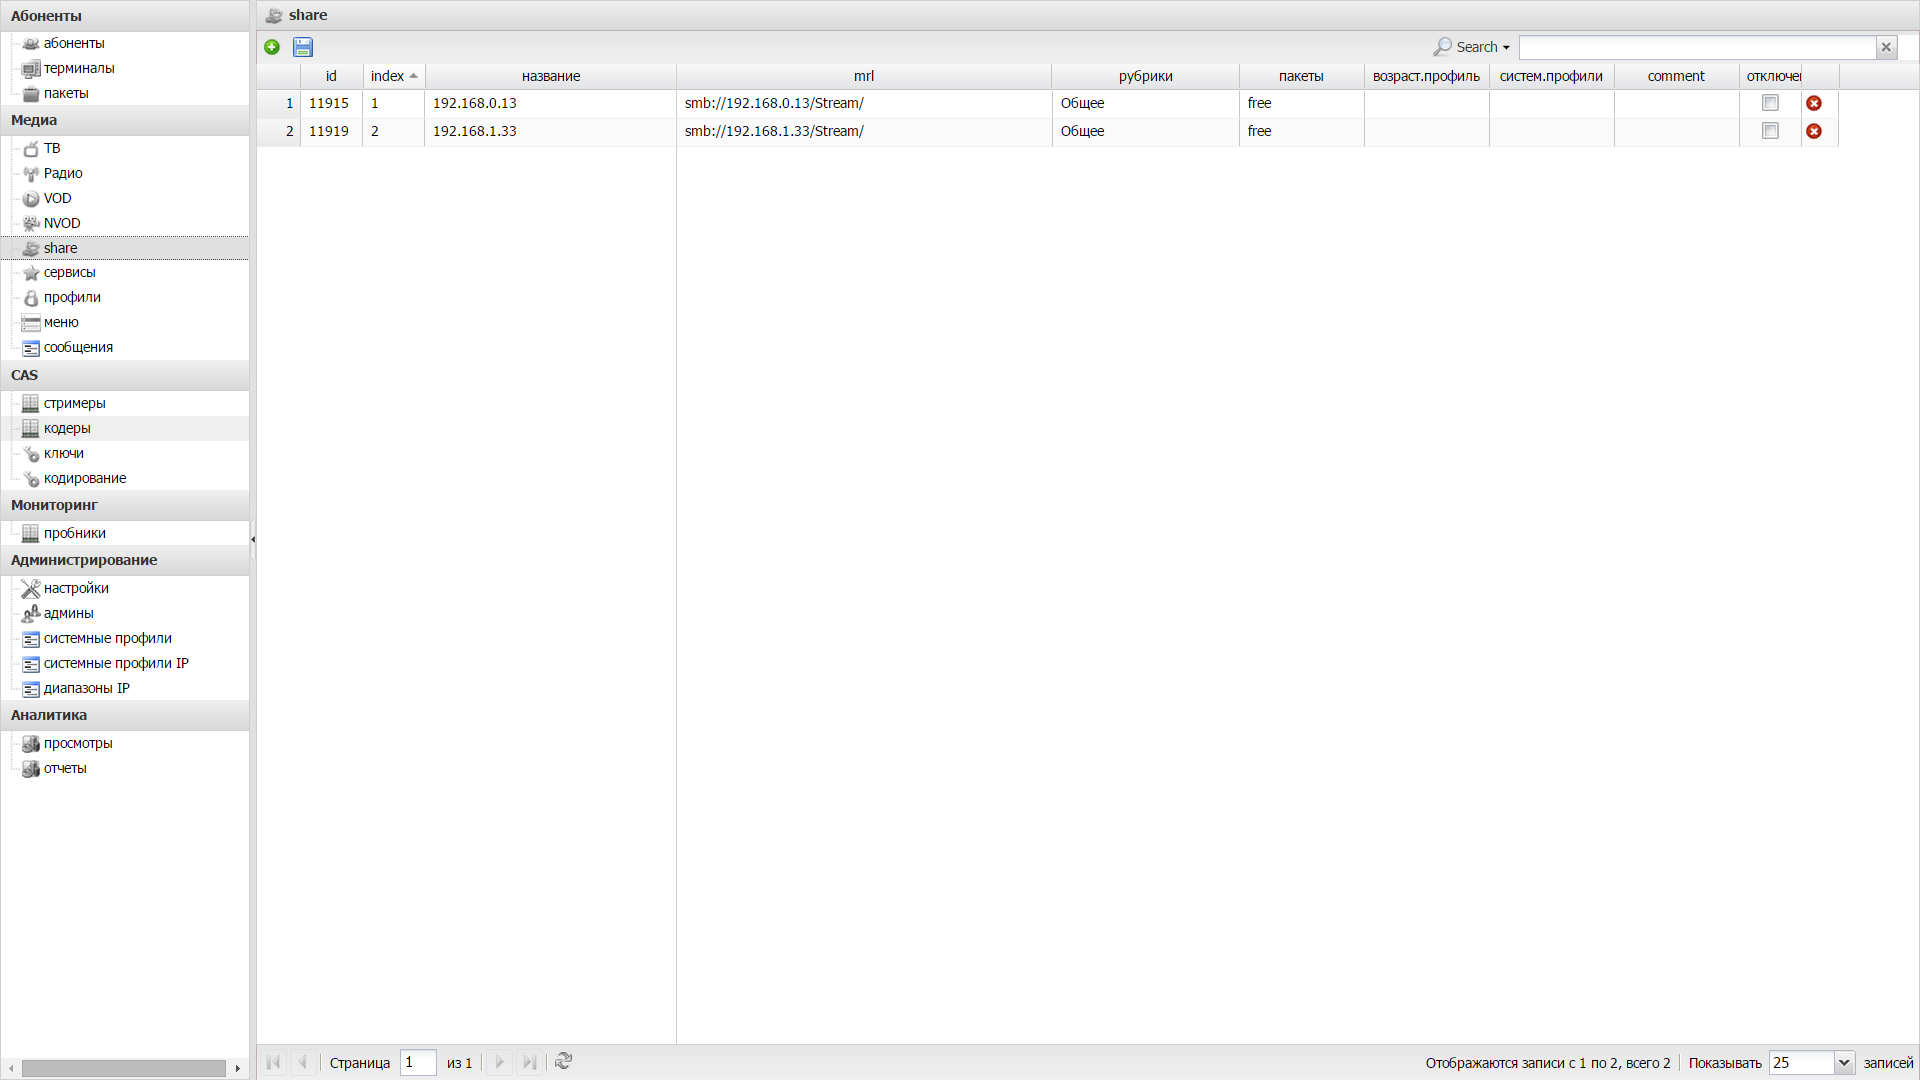The image size is (1920, 1080).
Task: Click the green add record icon
Action: click(x=272, y=46)
